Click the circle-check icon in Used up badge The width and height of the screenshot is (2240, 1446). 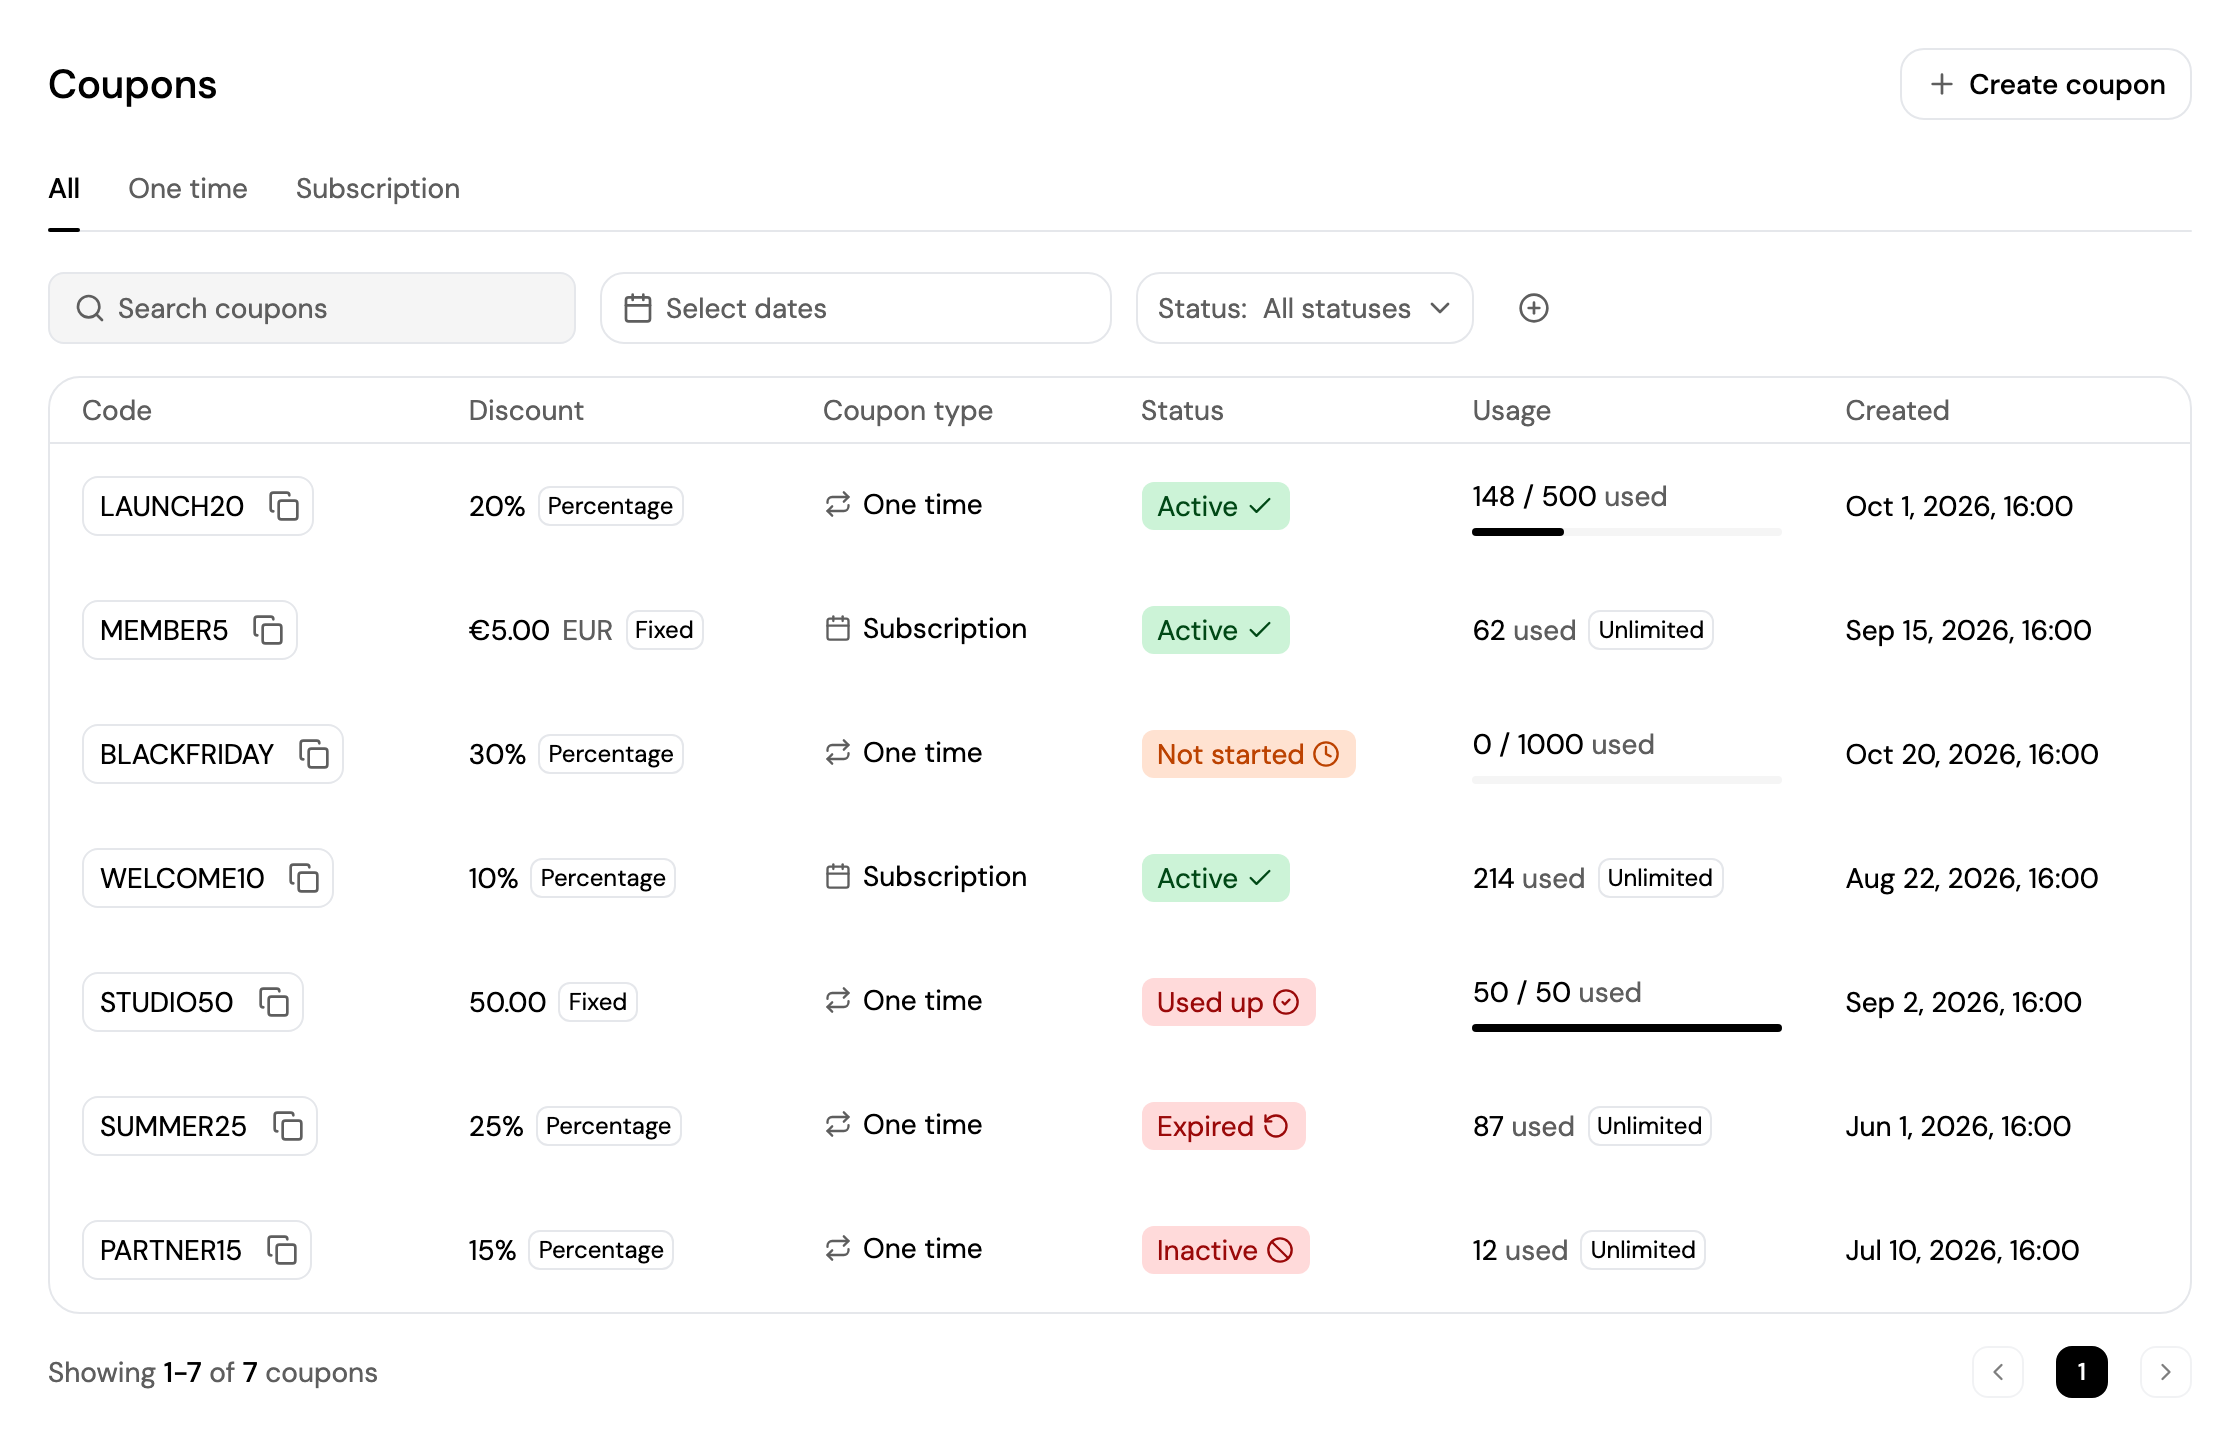[1286, 1002]
